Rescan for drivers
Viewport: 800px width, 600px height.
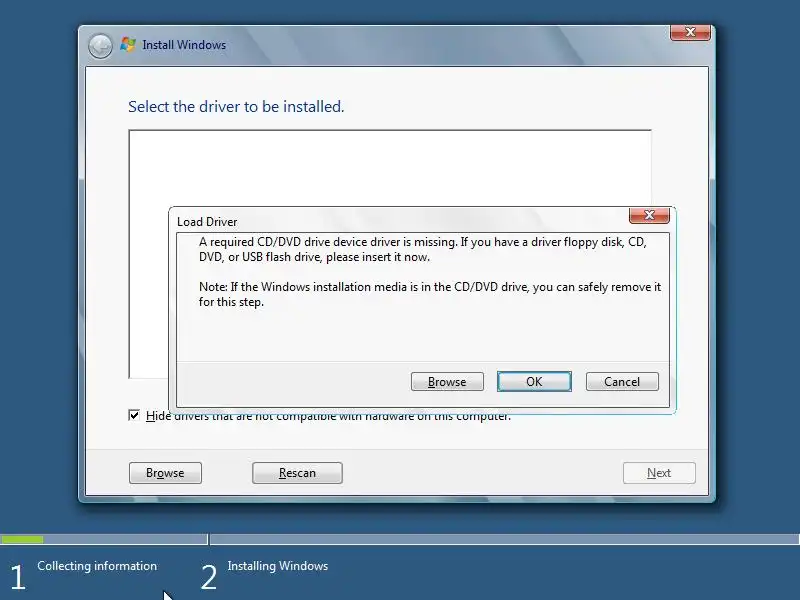[x=297, y=473]
